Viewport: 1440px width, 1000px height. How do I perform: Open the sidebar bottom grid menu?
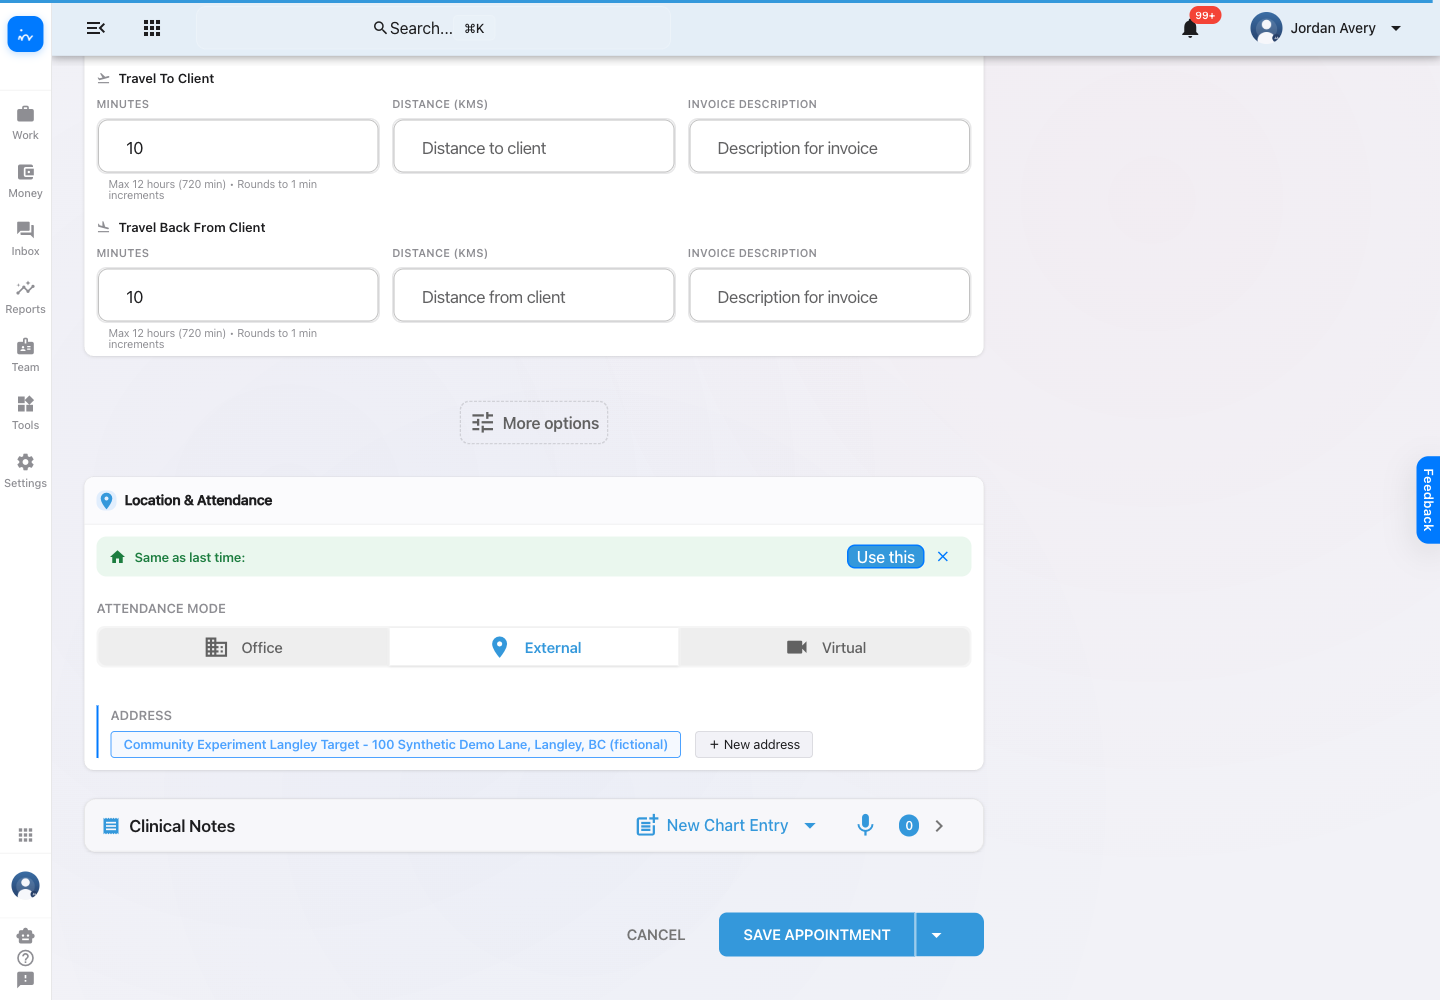25,835
